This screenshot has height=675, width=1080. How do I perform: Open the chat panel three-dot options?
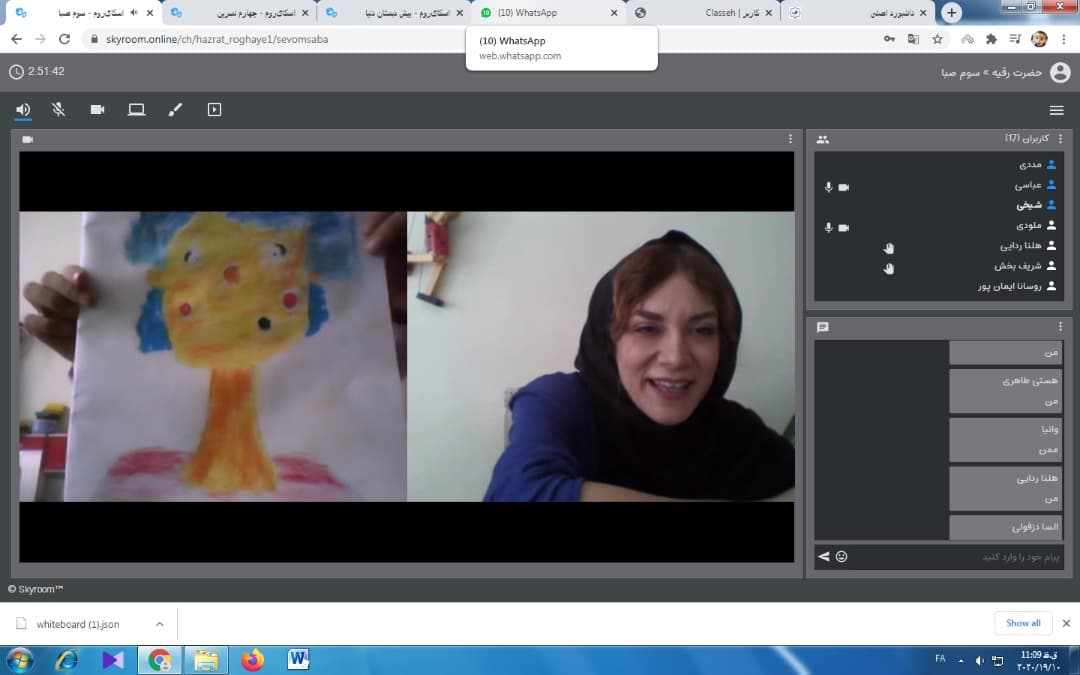(x=1060, y=326)
